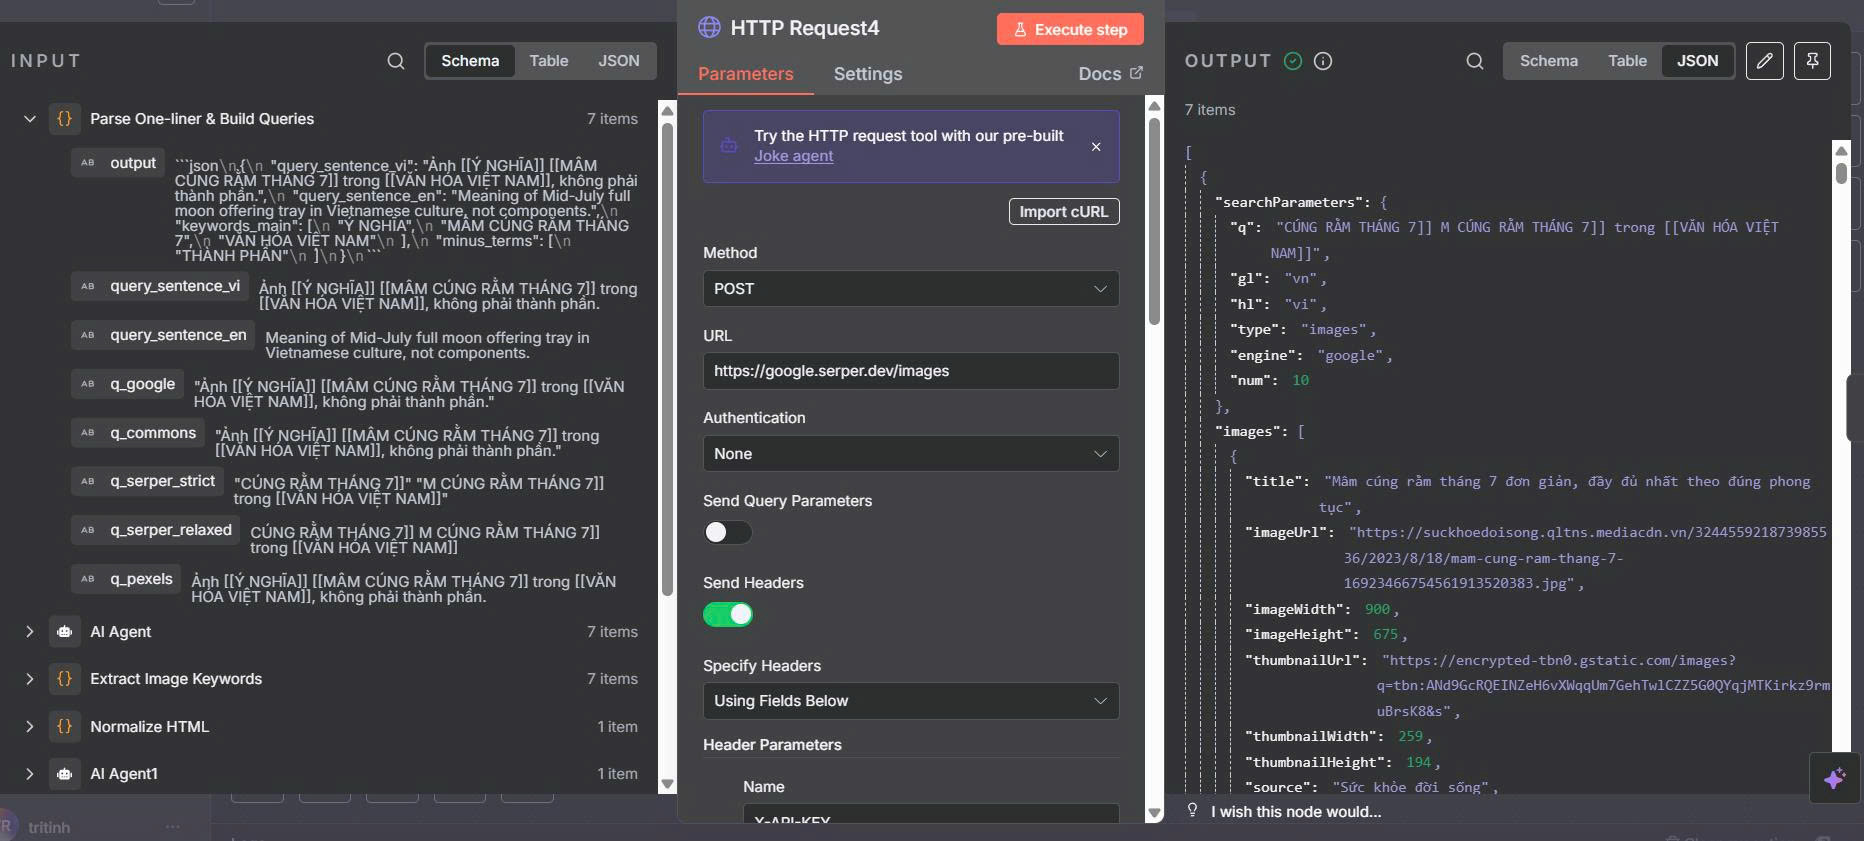1864x841 pixels.
Task: Click the AI Agent1 robot icon
Action: click(65, 773)
